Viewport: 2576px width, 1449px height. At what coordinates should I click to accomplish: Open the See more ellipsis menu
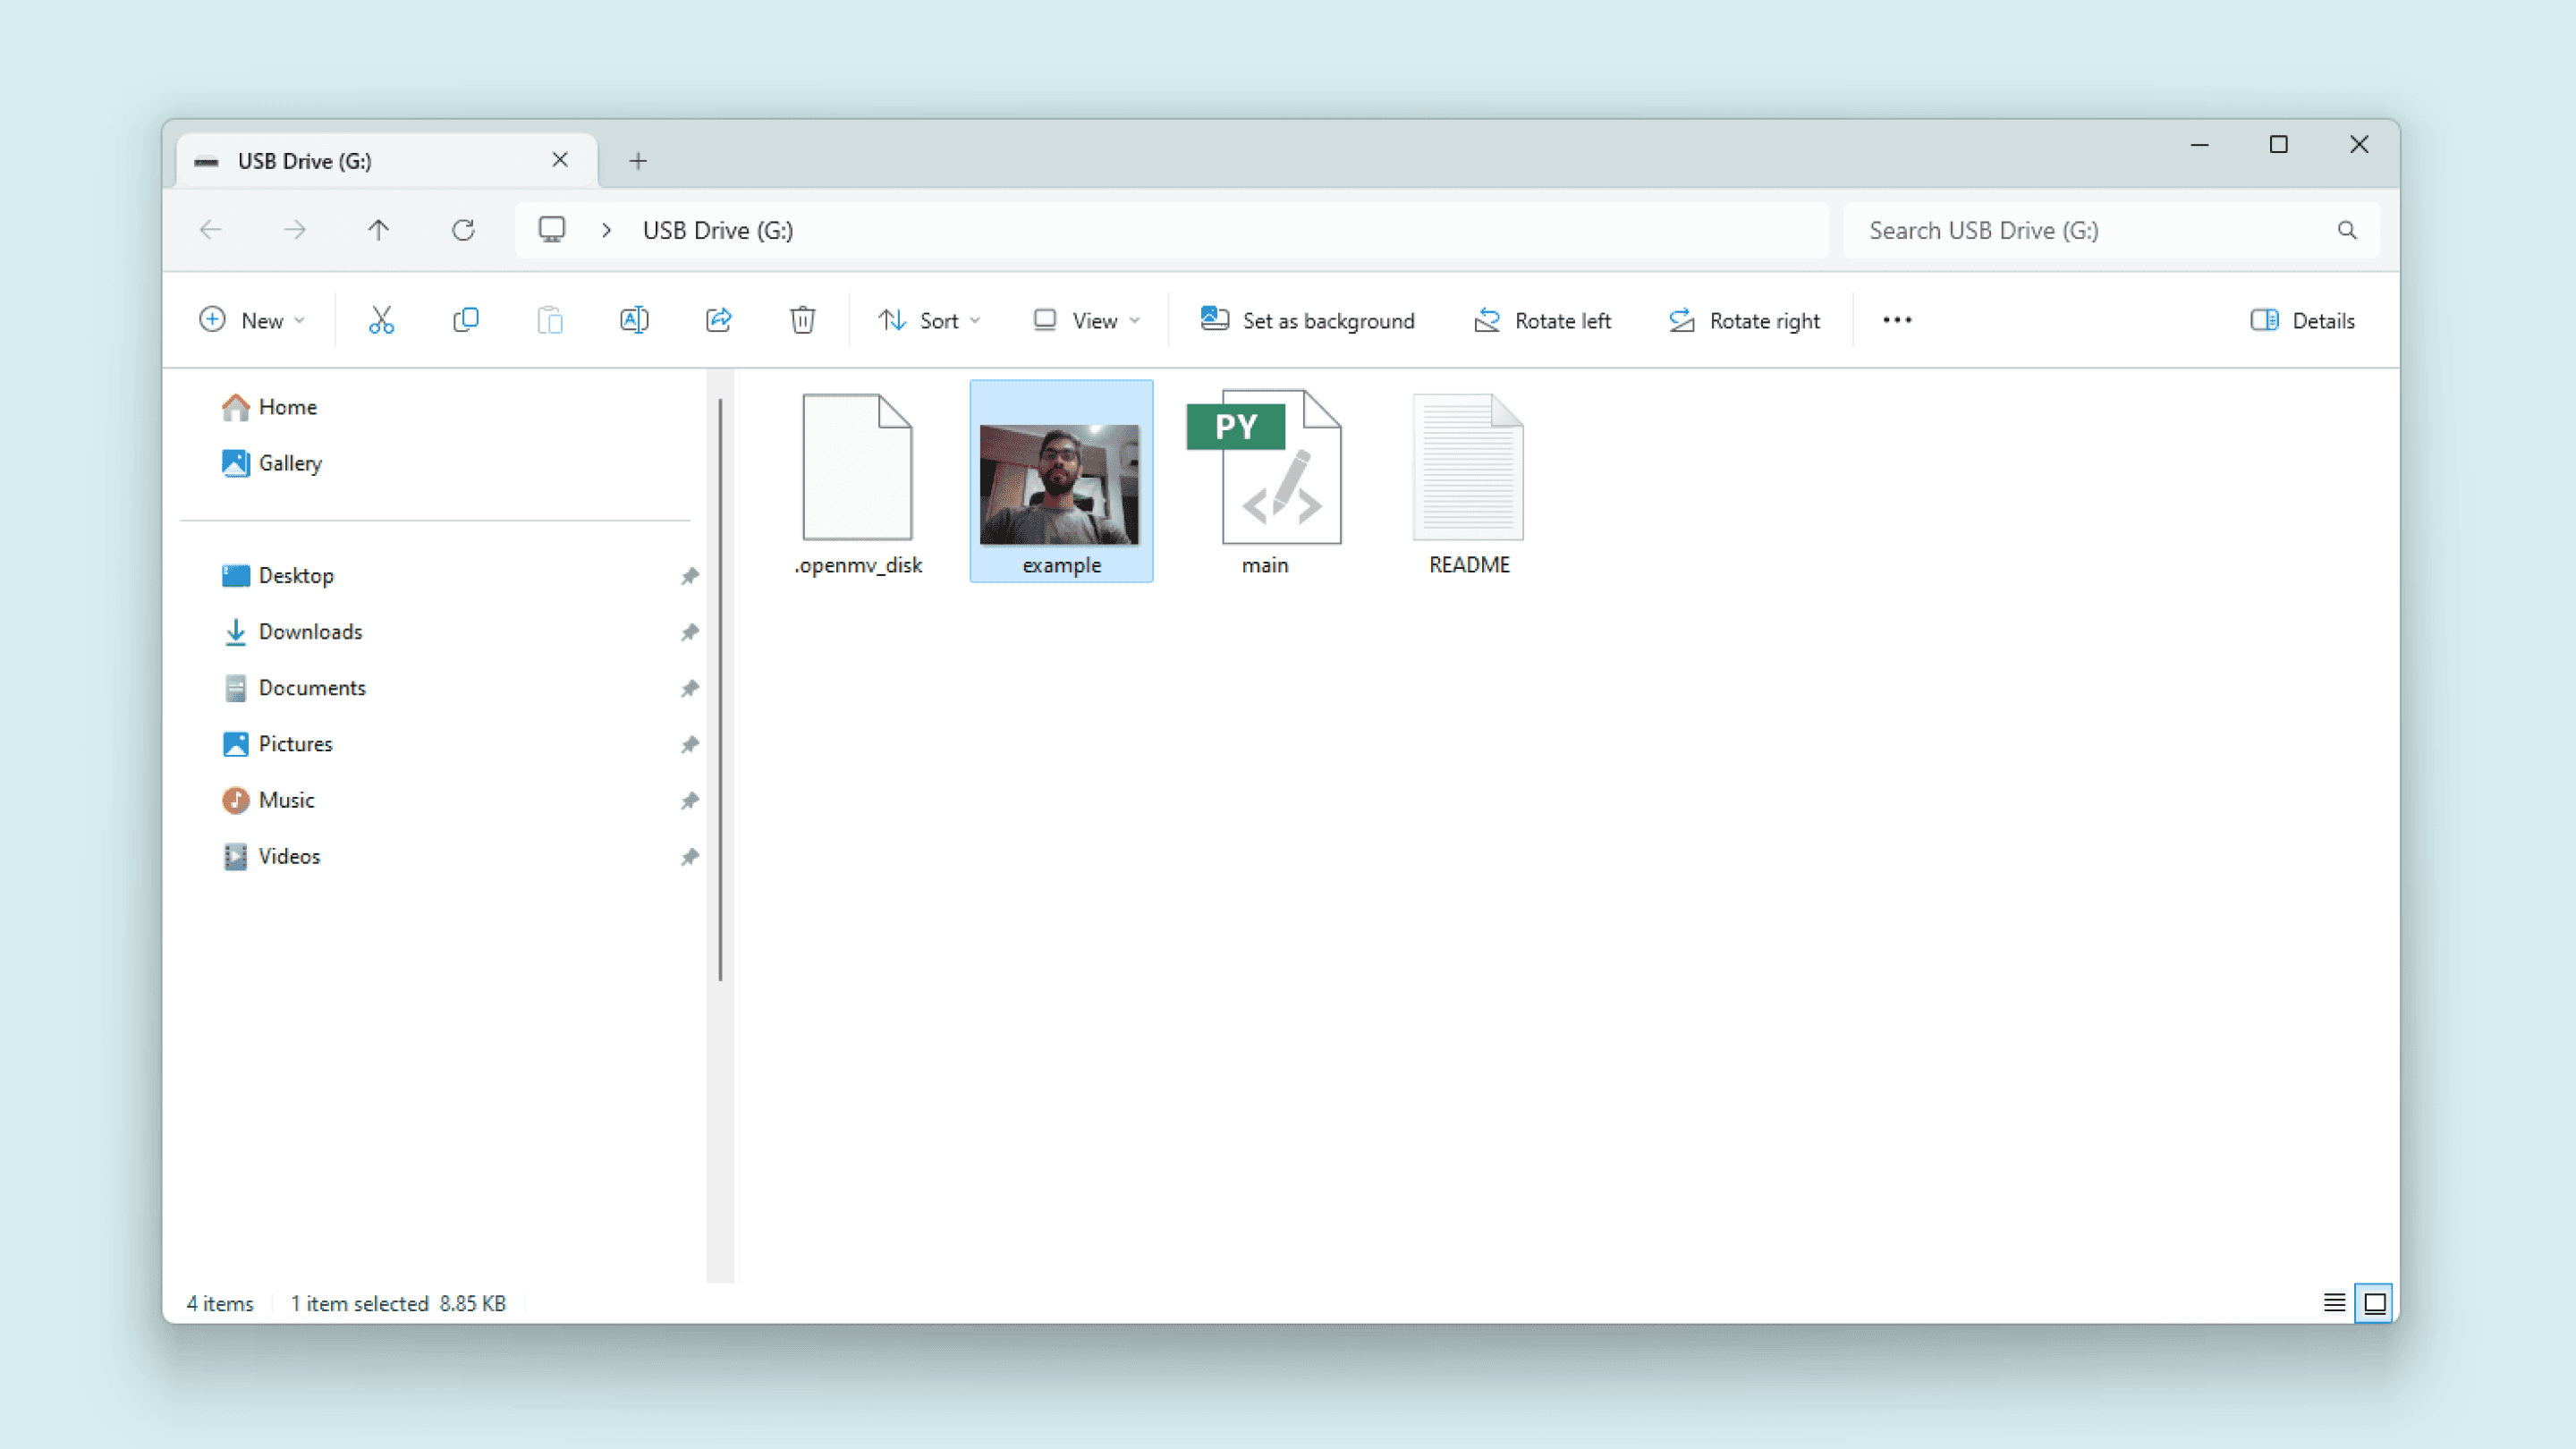(1897, 320)
